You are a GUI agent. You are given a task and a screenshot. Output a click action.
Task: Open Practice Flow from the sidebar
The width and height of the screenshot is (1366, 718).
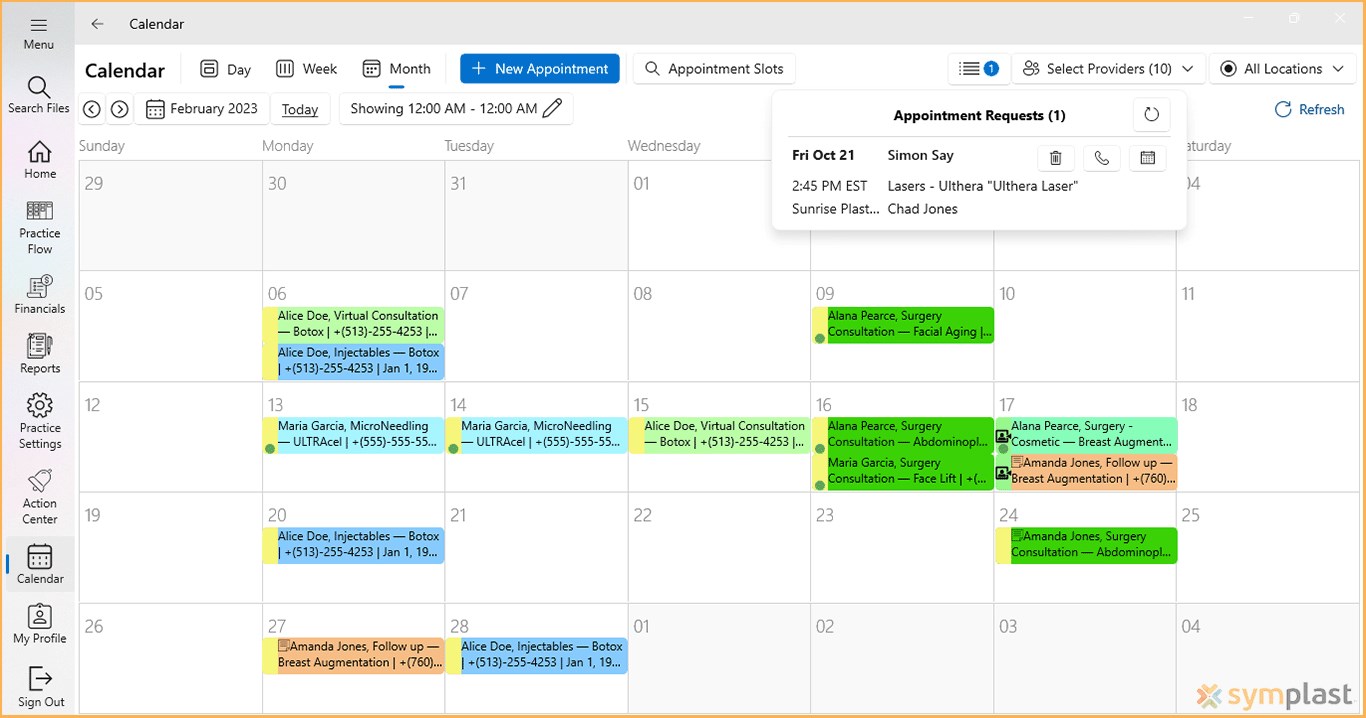click(x=39, y=225)
